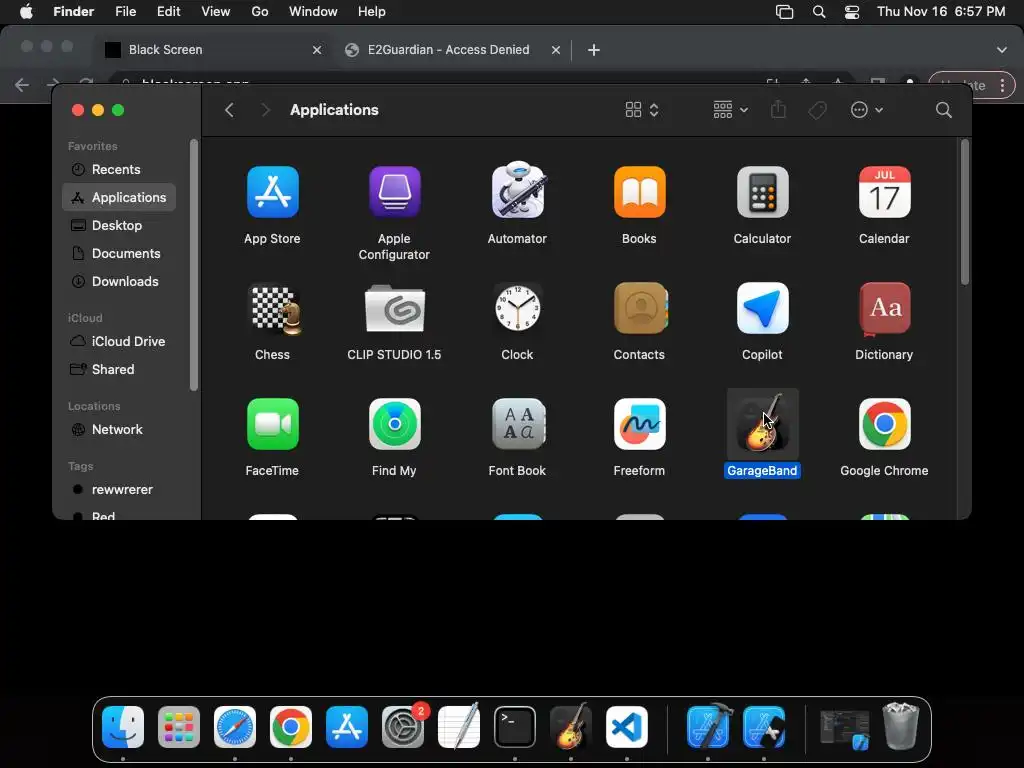
Task: Select the Dictionary app icon
Action: pyautogui.click(x=885, y=309)
